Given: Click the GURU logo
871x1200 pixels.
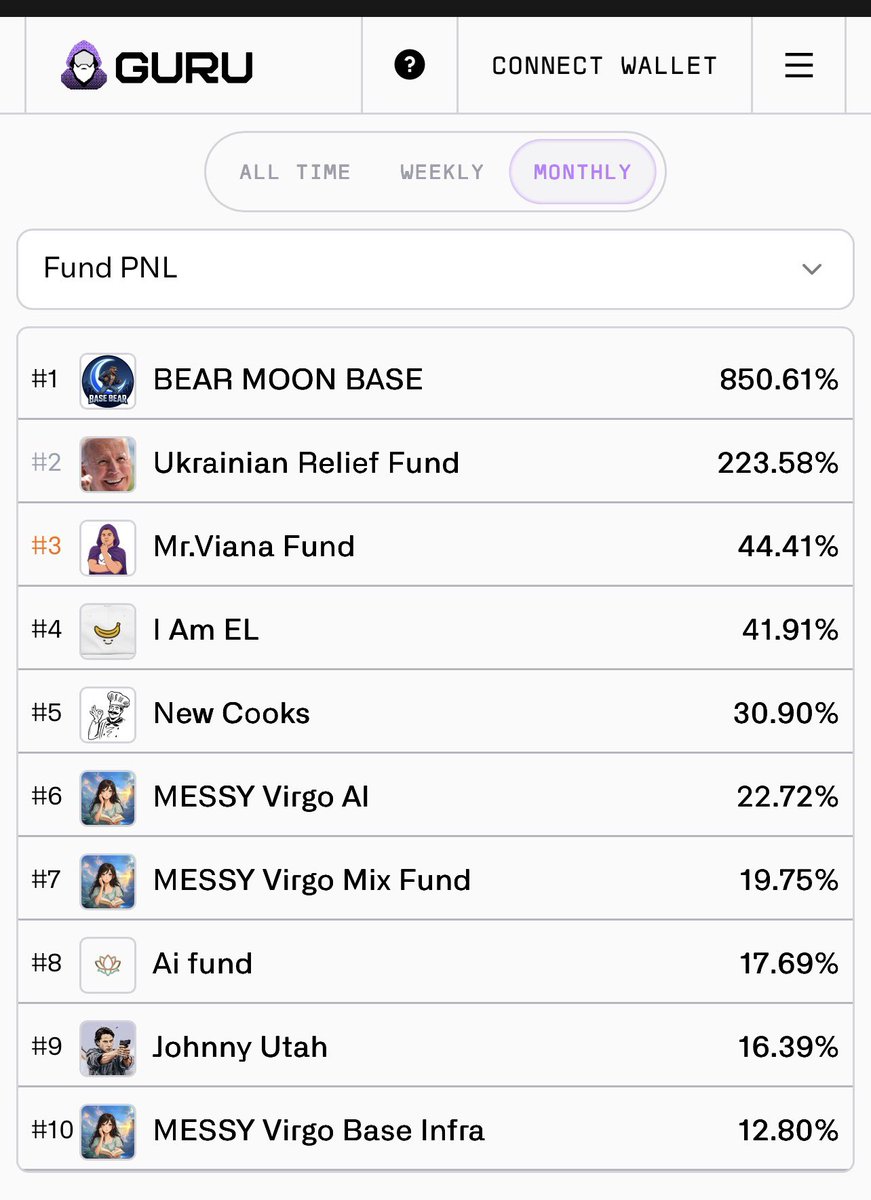Looking at the screenshot, I should [157, 66].
